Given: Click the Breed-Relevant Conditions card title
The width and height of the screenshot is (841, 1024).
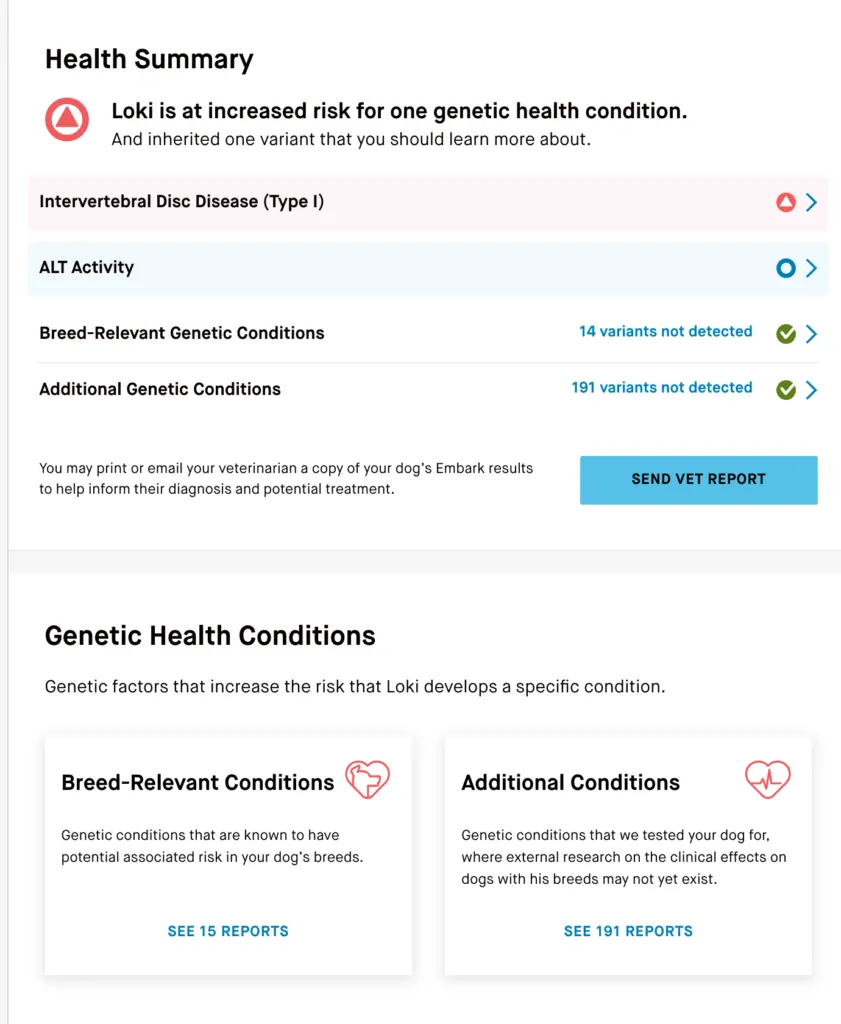Looking at the screenshot, I should point(198,783).
